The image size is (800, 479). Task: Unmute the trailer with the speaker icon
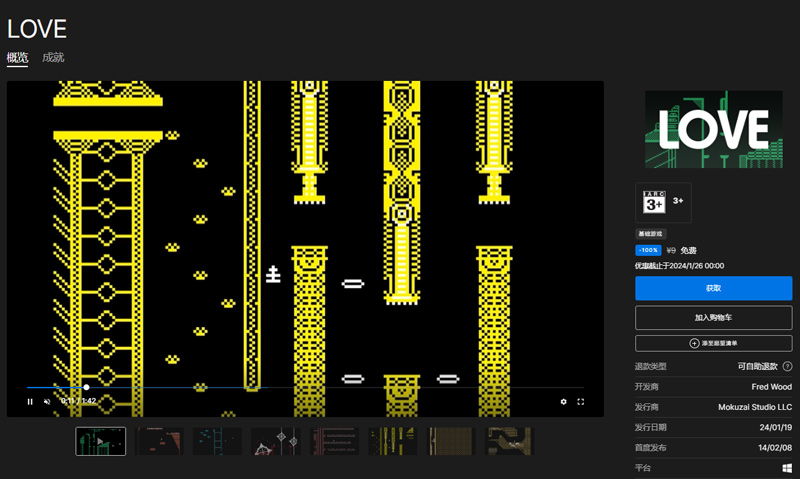pos(47,401)
